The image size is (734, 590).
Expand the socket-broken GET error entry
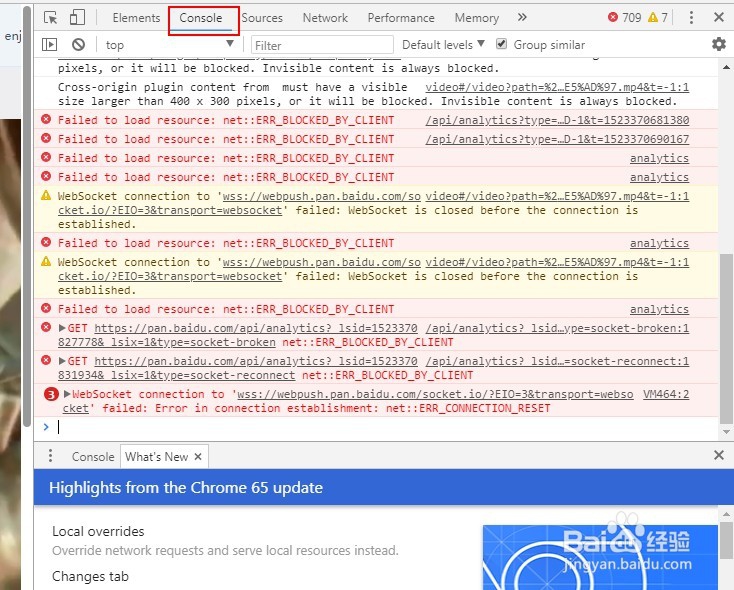[62, 328]
